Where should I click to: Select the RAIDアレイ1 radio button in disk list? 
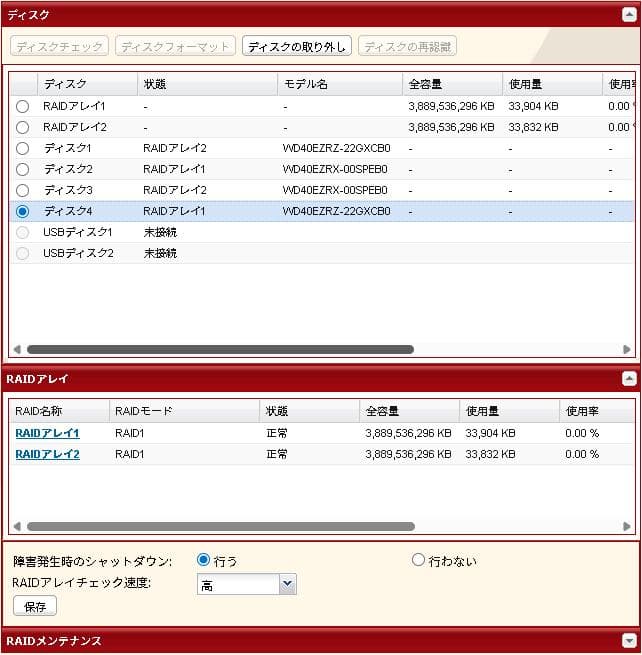[x=23, y=106]
